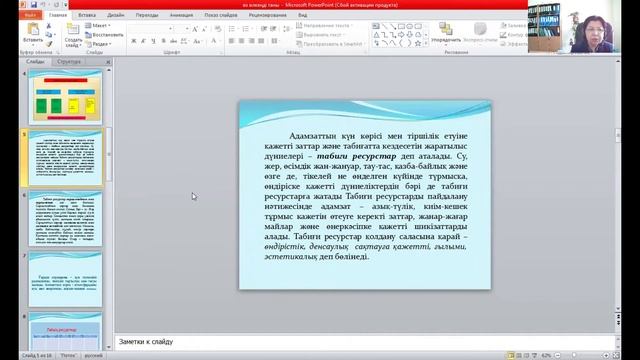The height and width of the screenshot is (360, 640).
Task: Switch to slide sorter view in status bar
Action: coord(519,356)
